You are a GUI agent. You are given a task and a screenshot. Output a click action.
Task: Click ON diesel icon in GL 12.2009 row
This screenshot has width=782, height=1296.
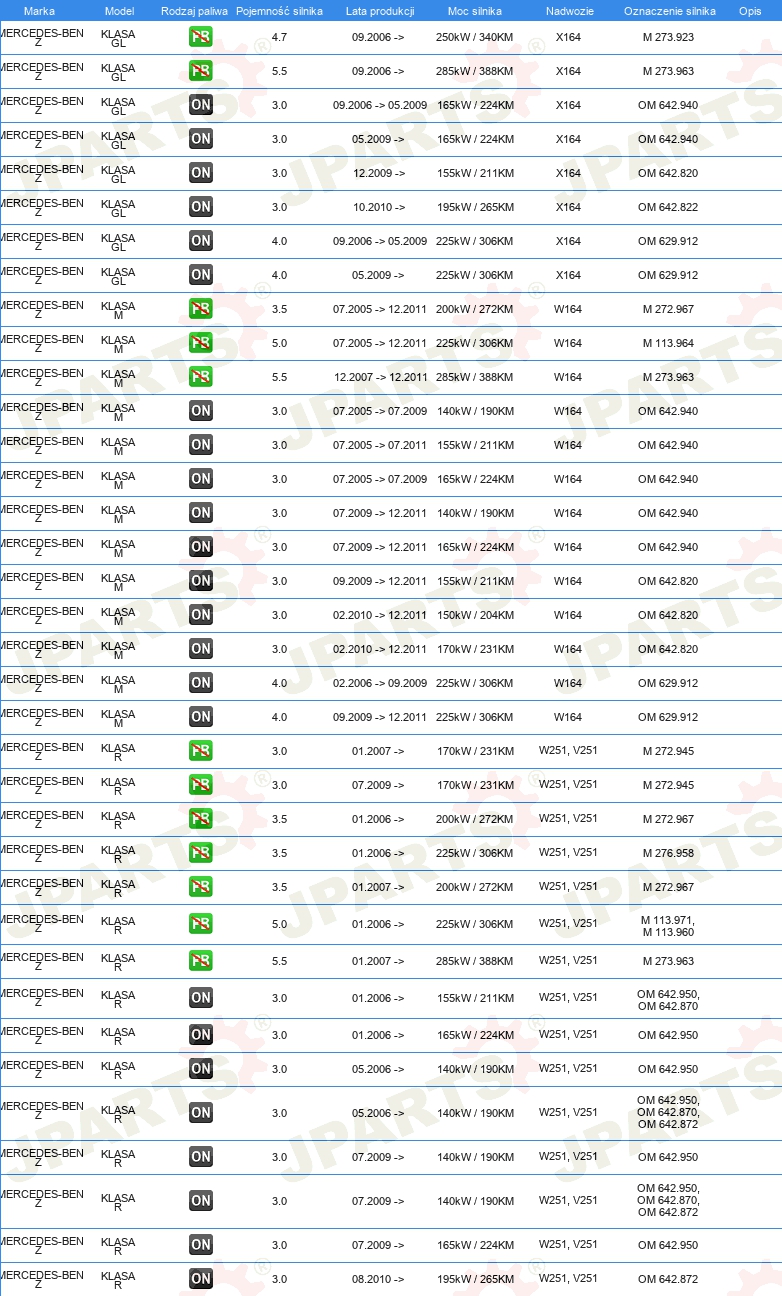click(x=201, y=173)
